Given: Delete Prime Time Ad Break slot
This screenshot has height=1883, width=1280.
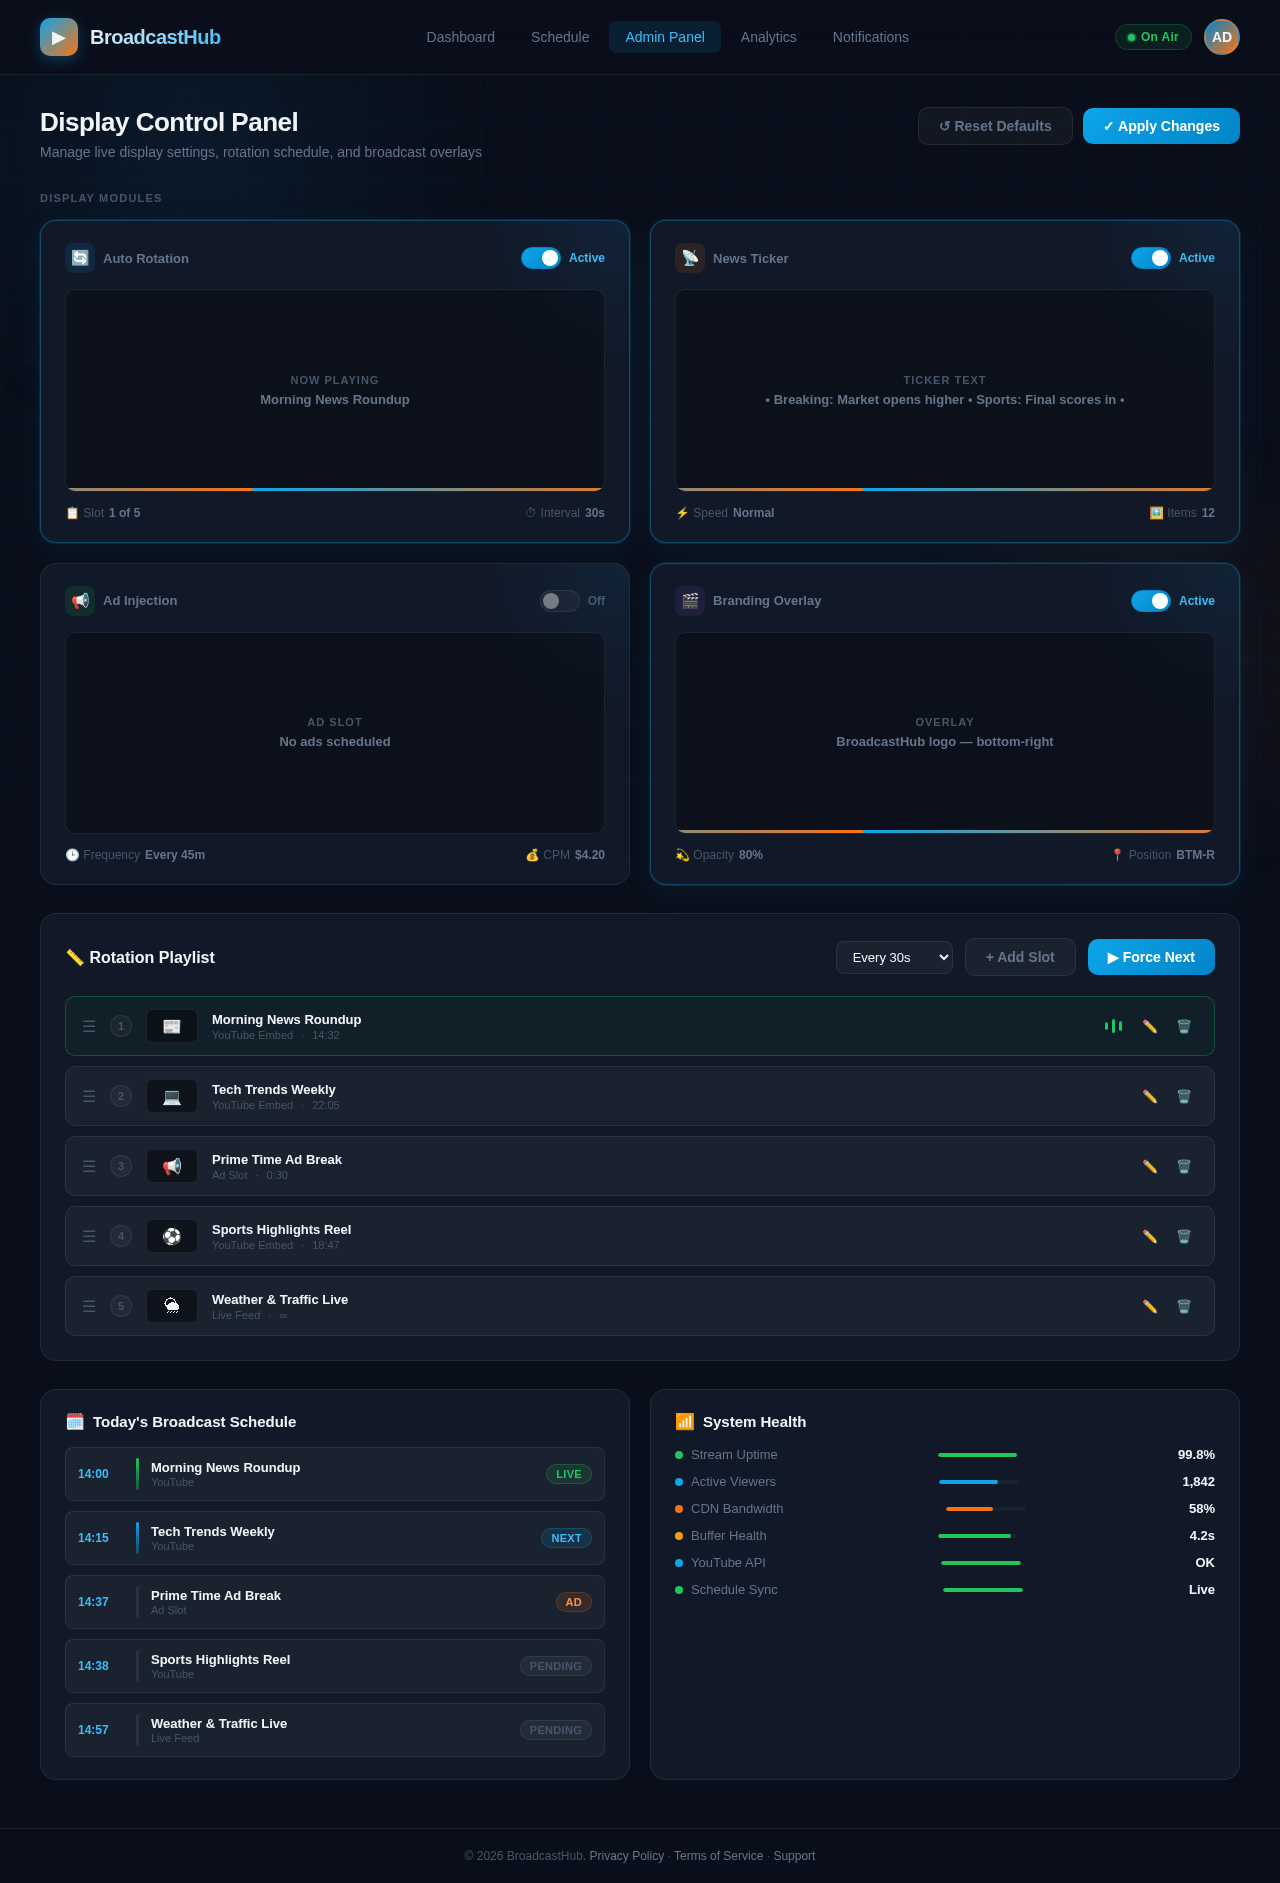Looking at the screenshot, I should point(1184,1166).
